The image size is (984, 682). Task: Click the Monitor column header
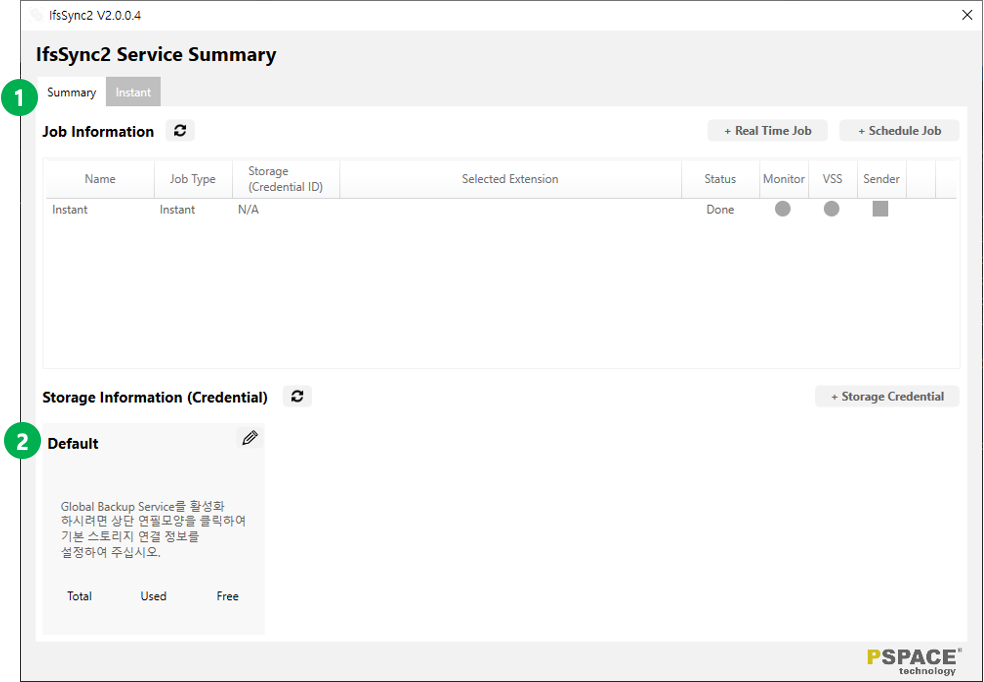click(x=784, y=179)
